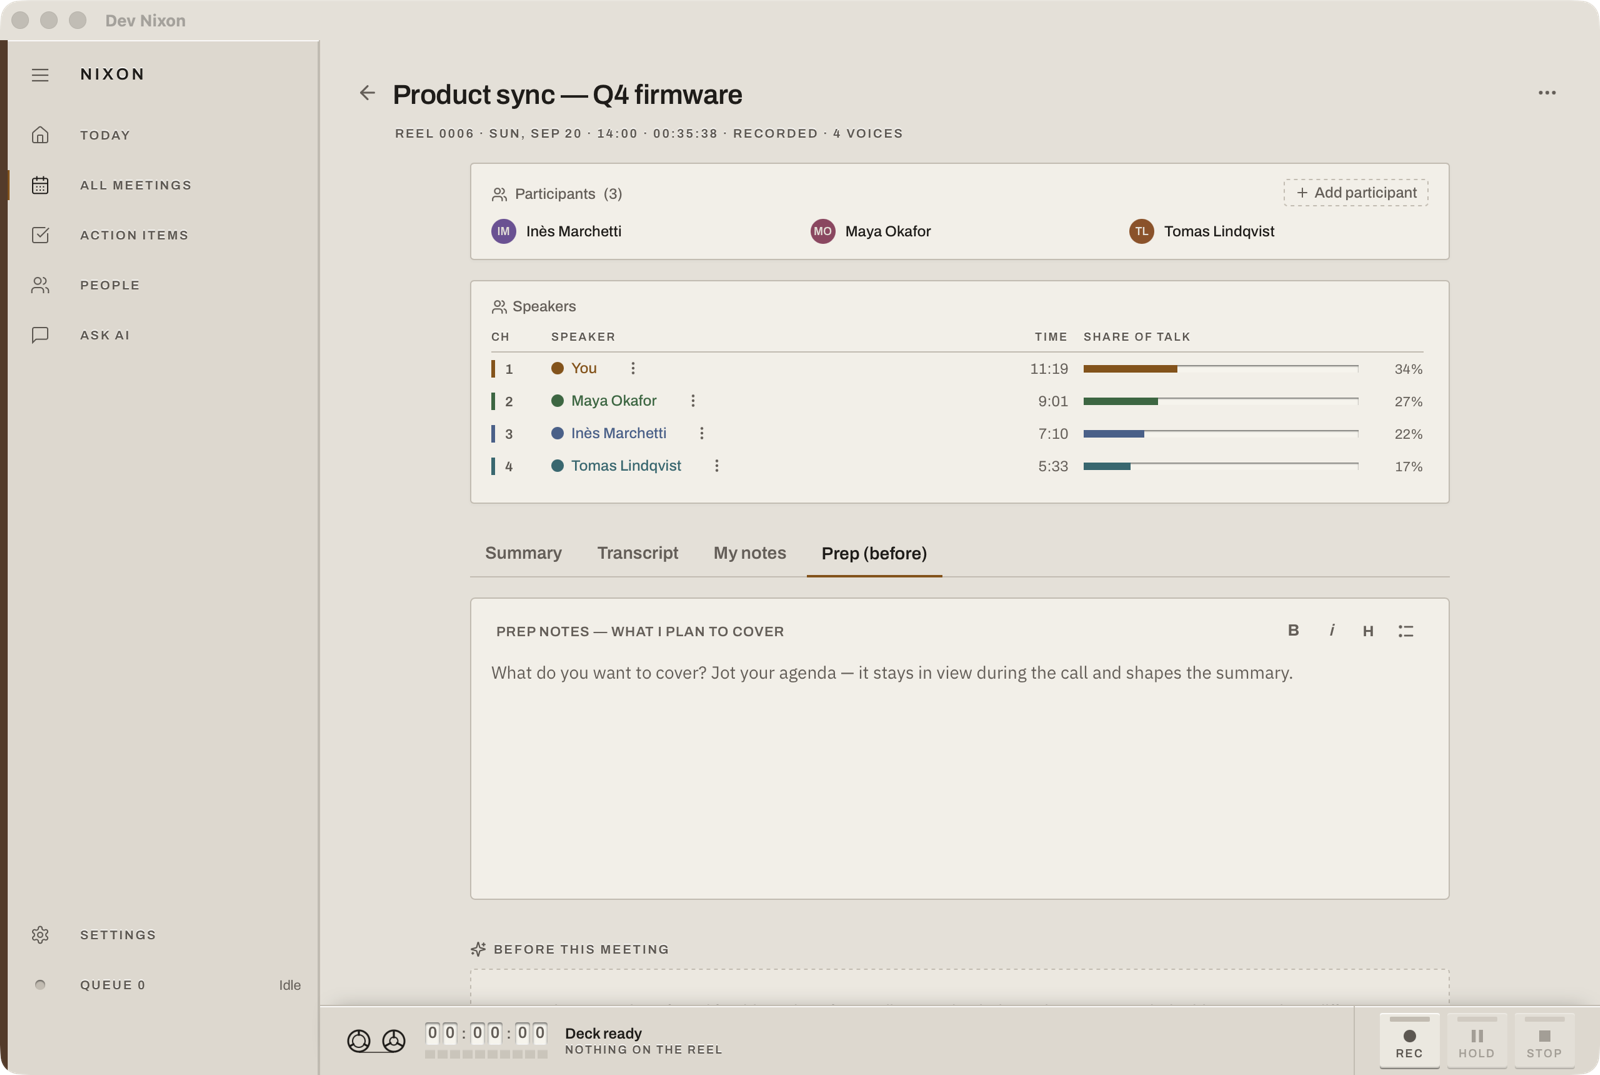
Task: Toggle the sidebar hamburger menu
Action: [x=40, y=75]
